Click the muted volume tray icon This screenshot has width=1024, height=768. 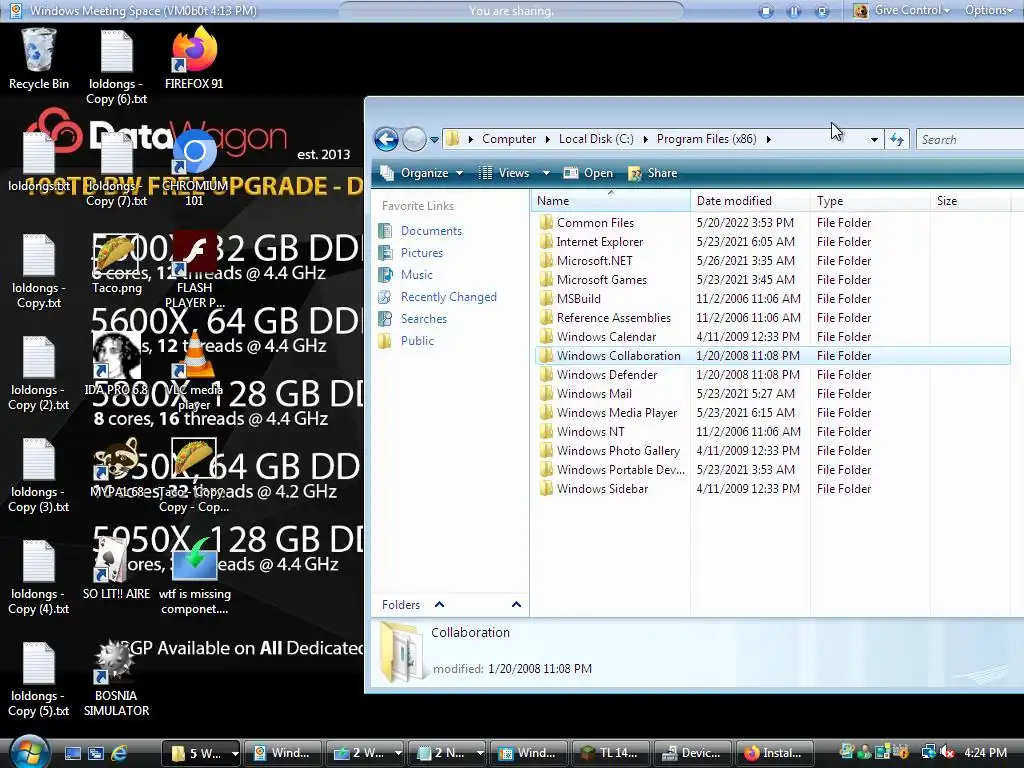tap(947, 752)
